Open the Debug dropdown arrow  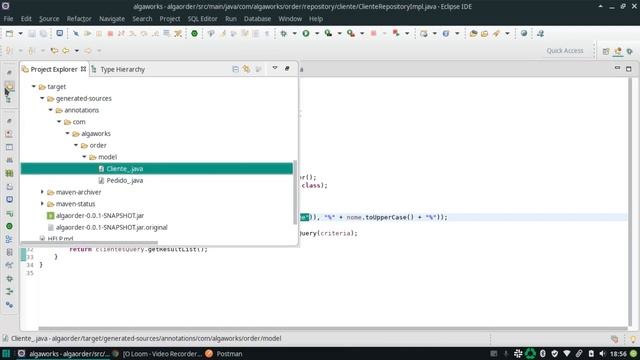[x=294, y=33]
